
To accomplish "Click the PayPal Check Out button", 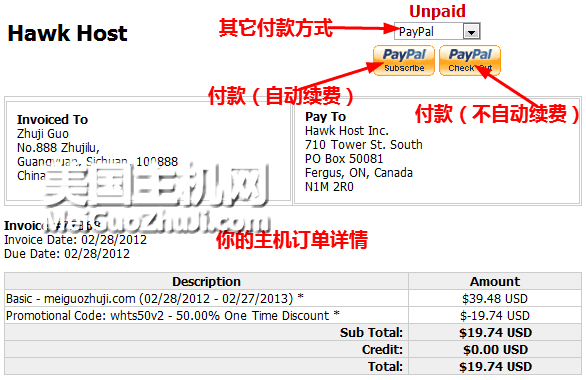I will pyautogui.click(x=470, y=61).
